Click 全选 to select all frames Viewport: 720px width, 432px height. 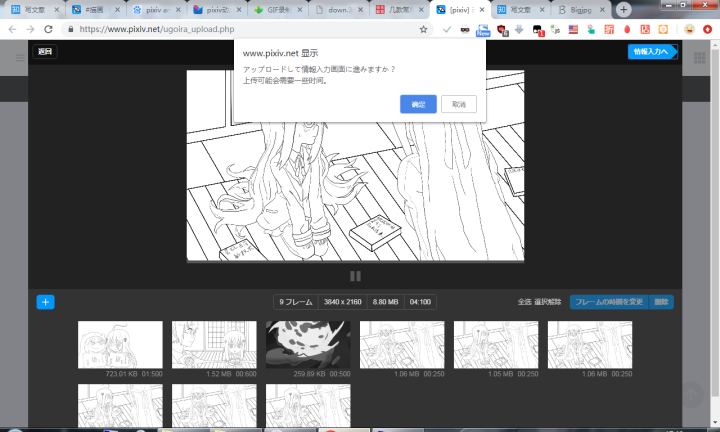(524, 302)
